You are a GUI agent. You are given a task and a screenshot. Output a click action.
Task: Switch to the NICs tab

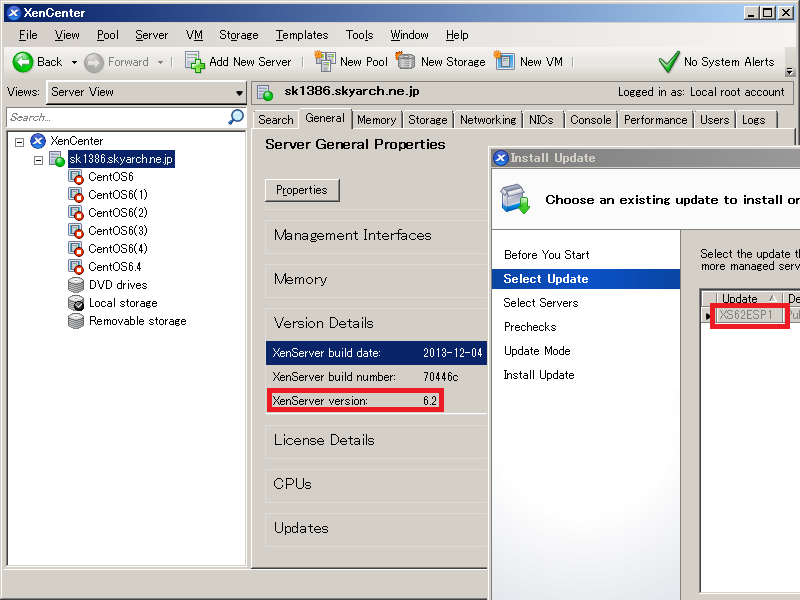click(x=541, y=120)
